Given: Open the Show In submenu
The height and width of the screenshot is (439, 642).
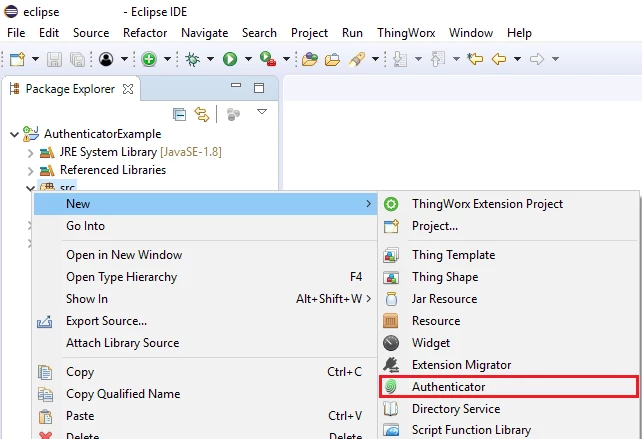Looking at the screenshot, I should (205, 299).
